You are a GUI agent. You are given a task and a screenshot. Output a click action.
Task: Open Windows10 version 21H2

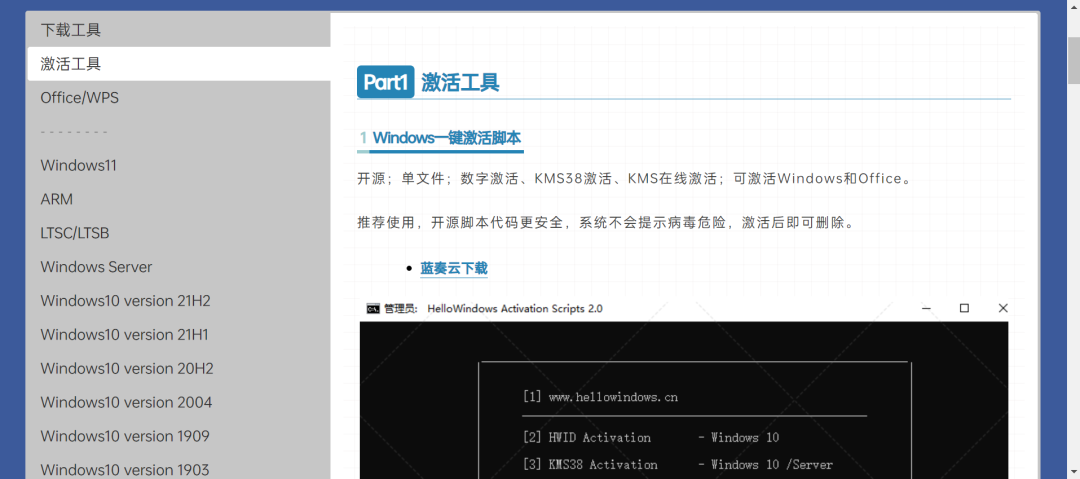[178, 300]
